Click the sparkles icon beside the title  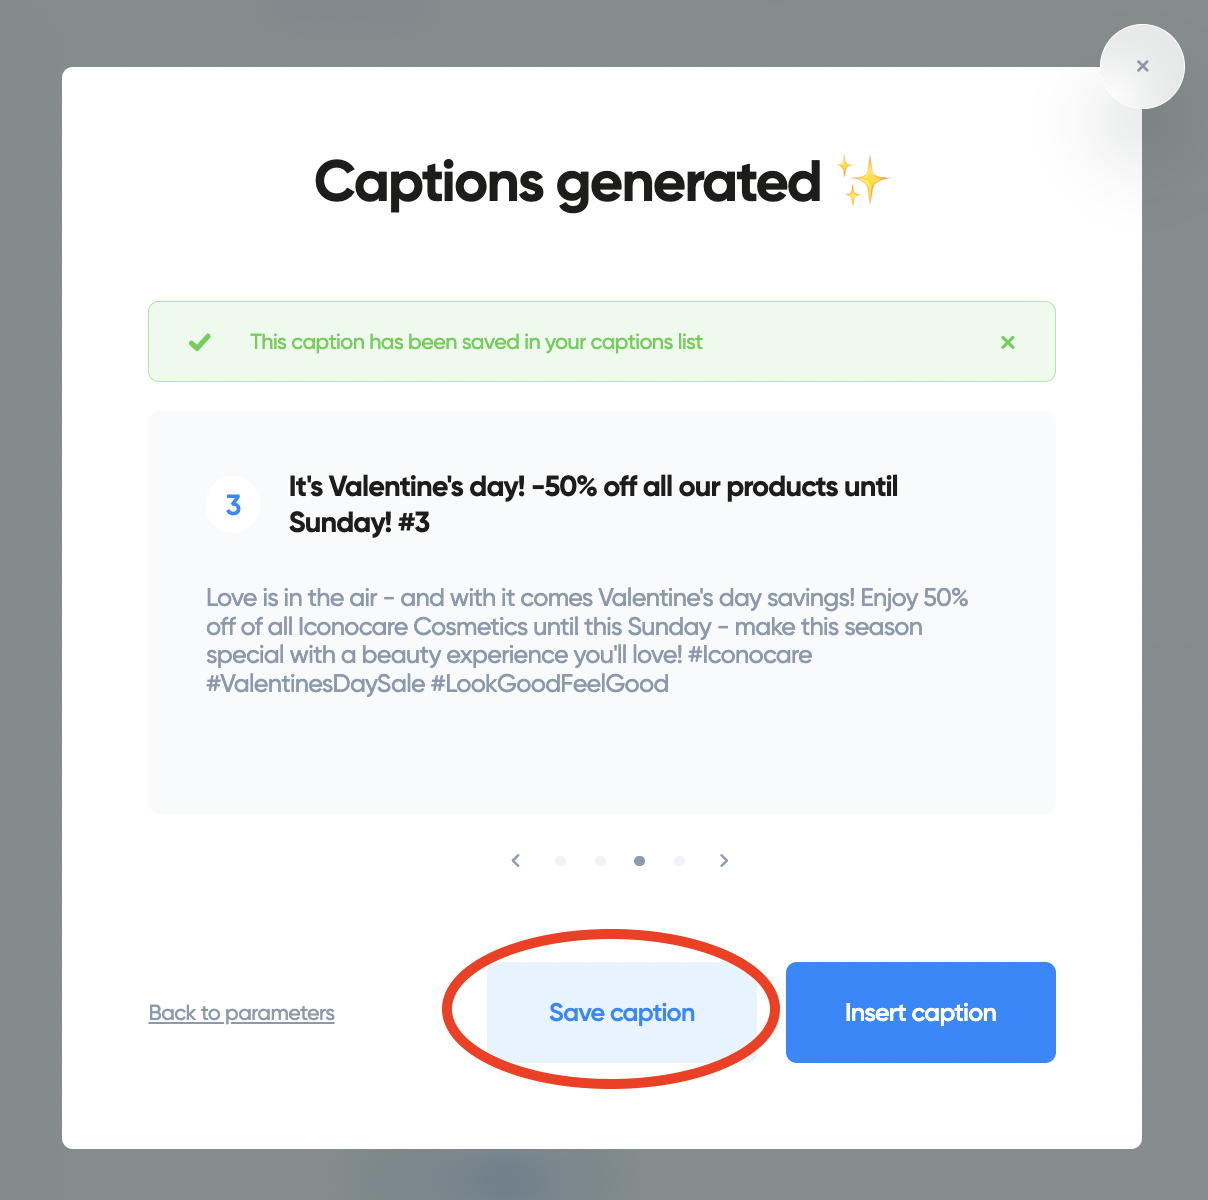click(x=862, y=180)
